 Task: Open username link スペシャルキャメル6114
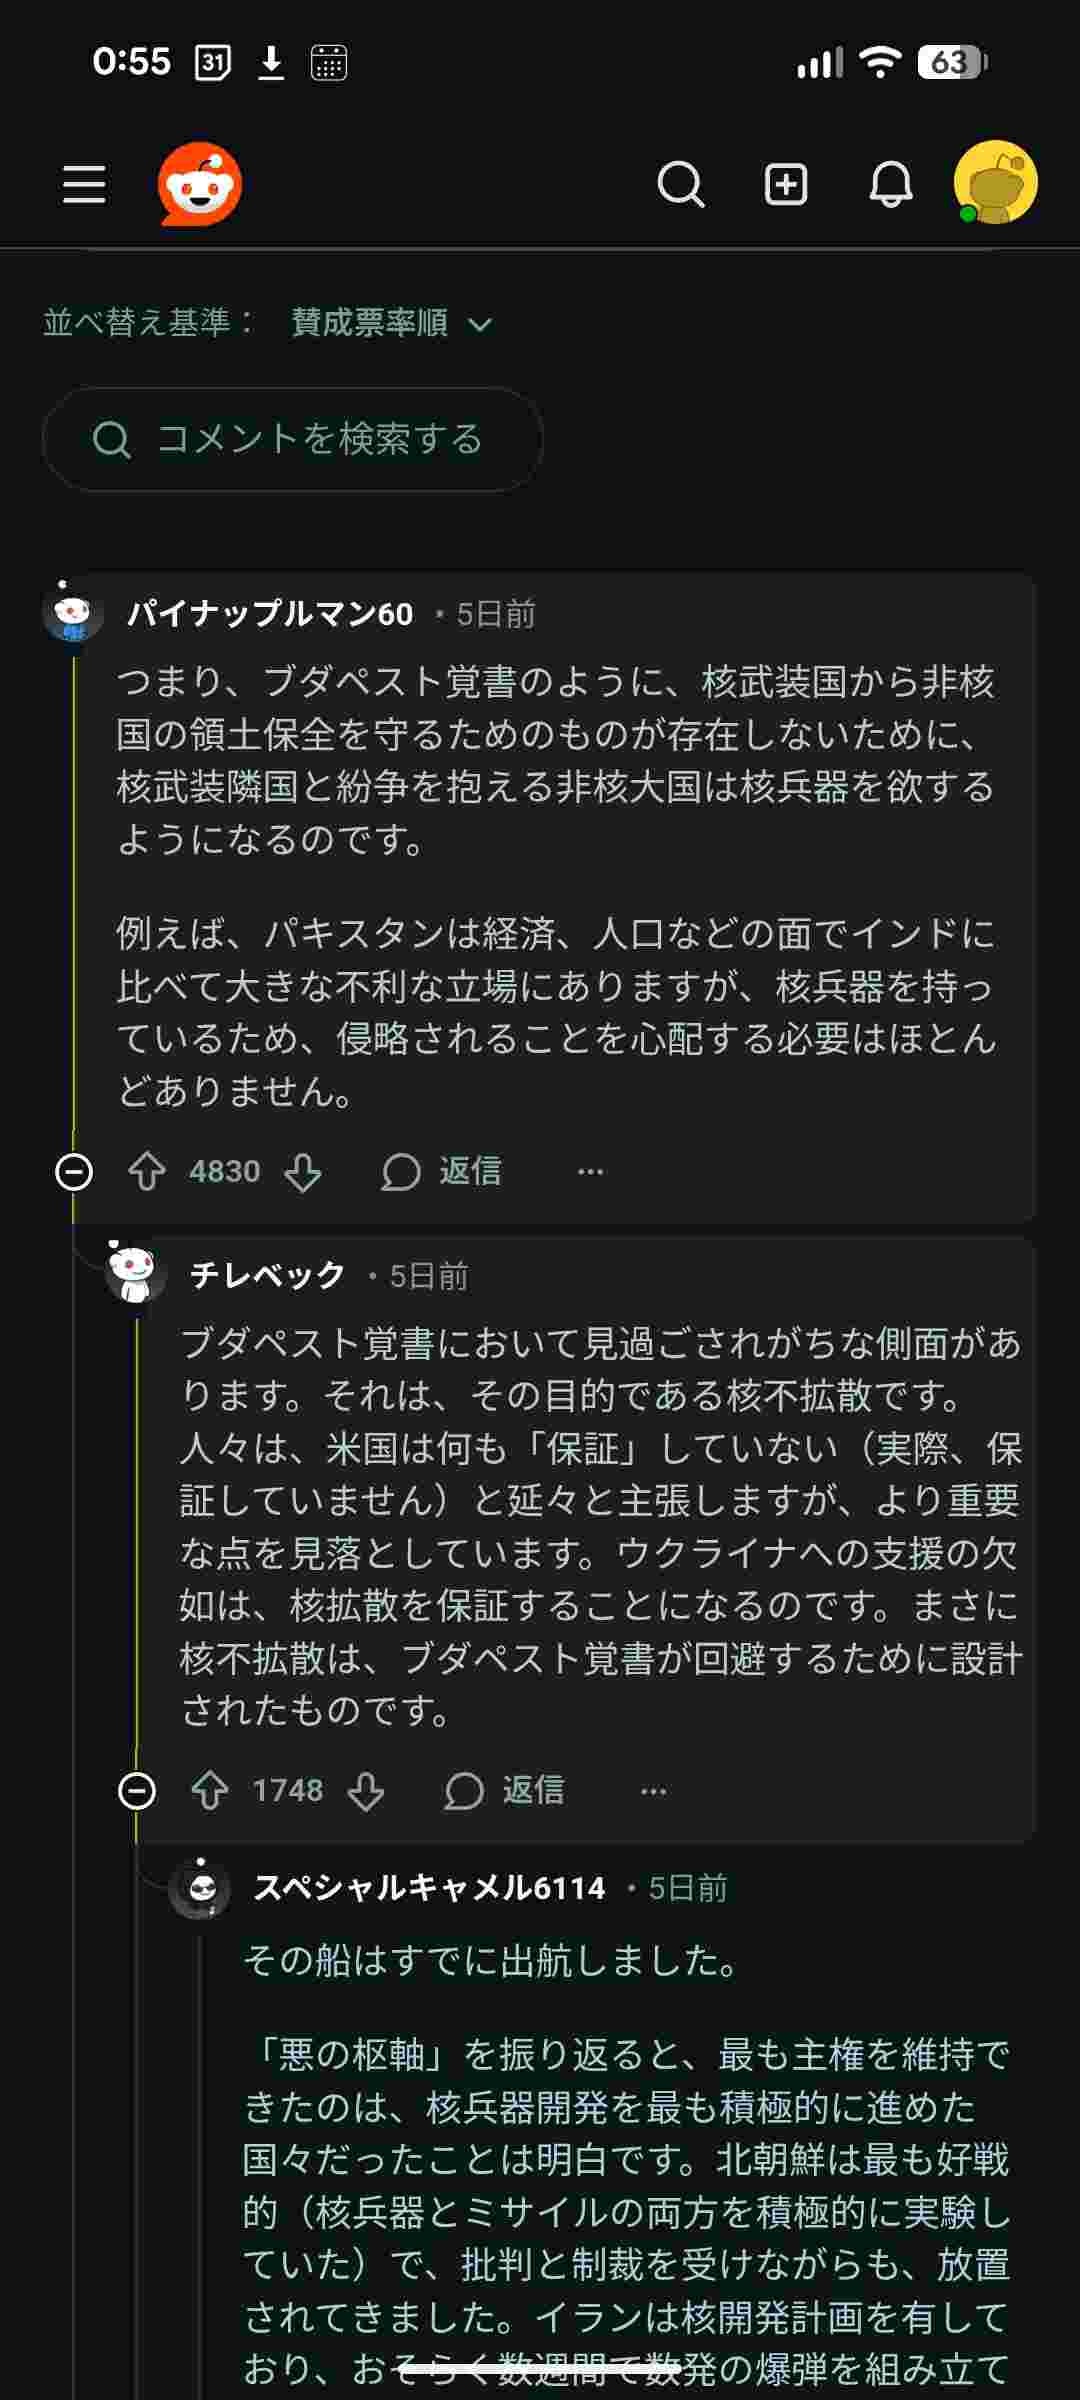point(429,1887)
